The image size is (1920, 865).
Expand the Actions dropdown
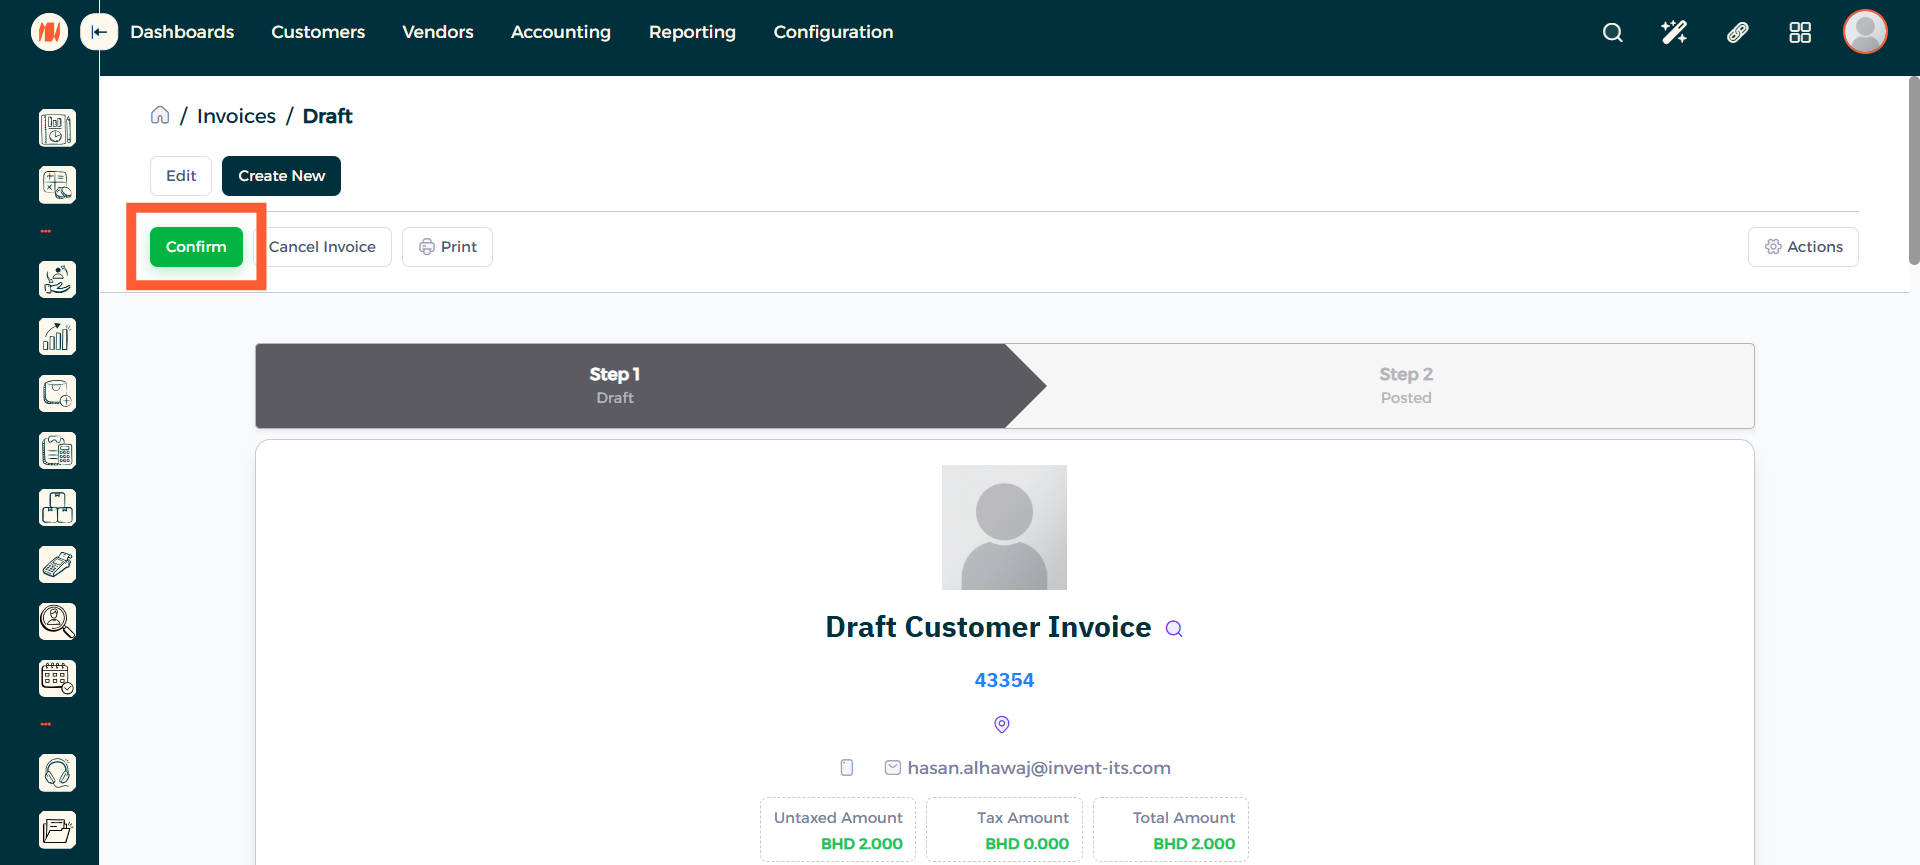coord(1802,247)
